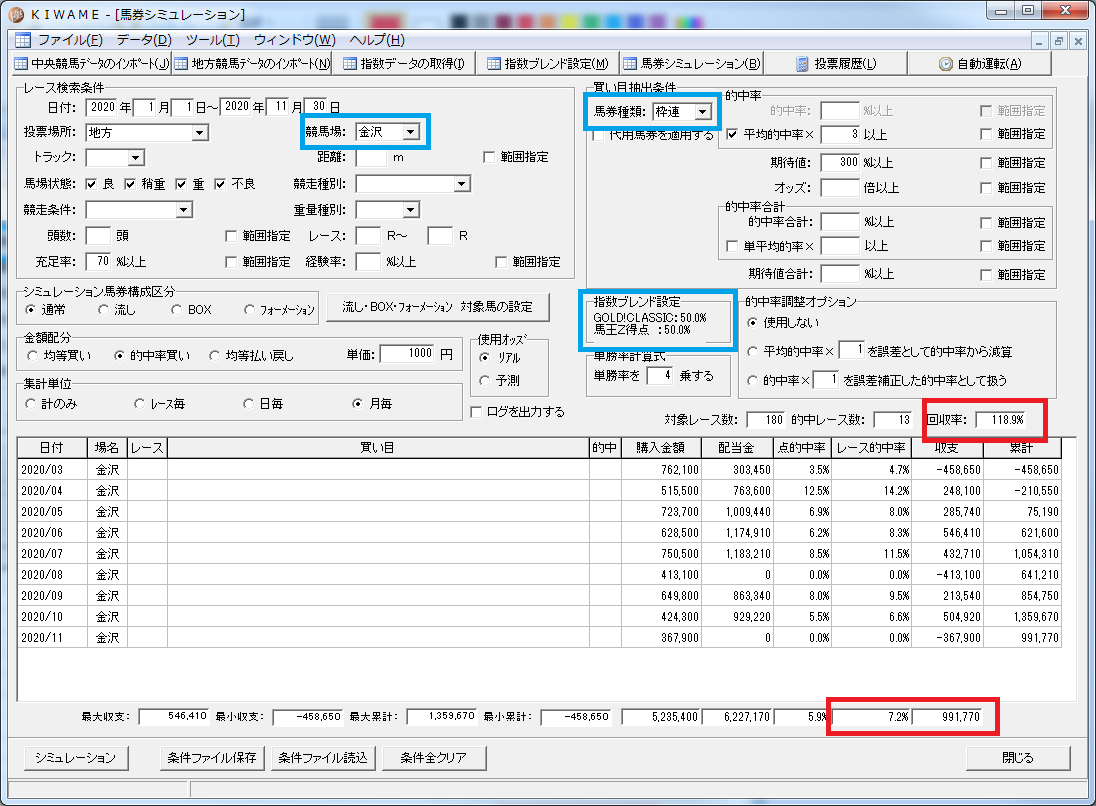Toggle the 稍重 track condition checkbox
Viewport: 1096px width, 806px height.
point(130,184)
